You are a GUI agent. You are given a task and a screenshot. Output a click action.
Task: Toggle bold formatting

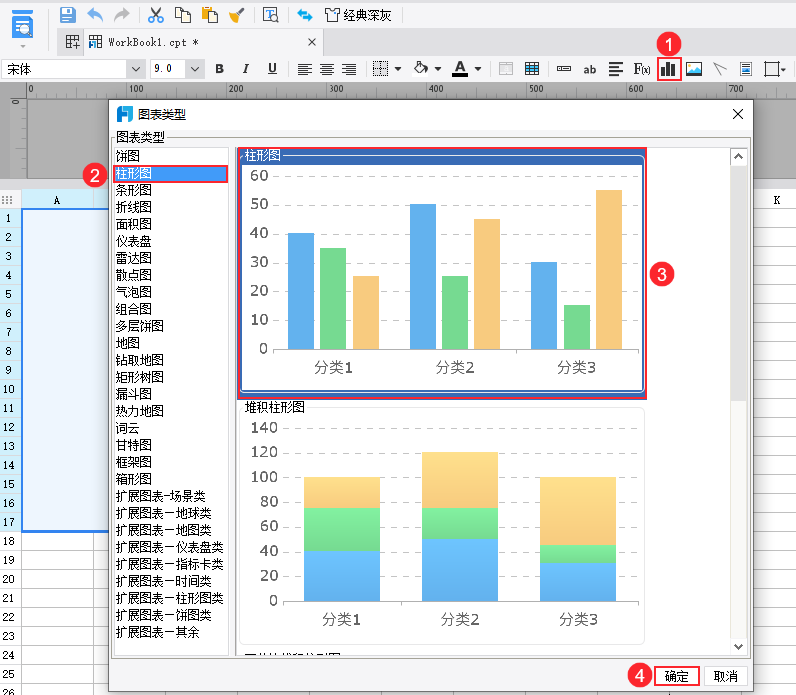pos(219,69)
